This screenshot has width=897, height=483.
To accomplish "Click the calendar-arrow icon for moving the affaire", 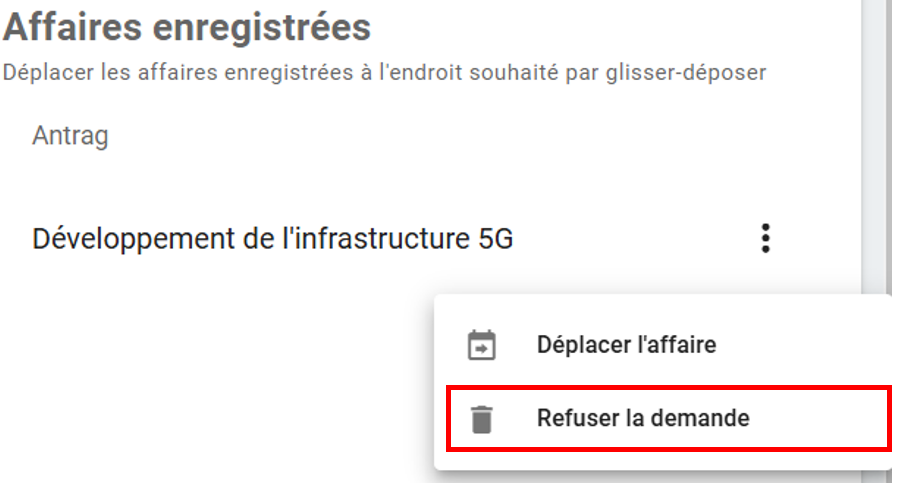I will (482, 346).
